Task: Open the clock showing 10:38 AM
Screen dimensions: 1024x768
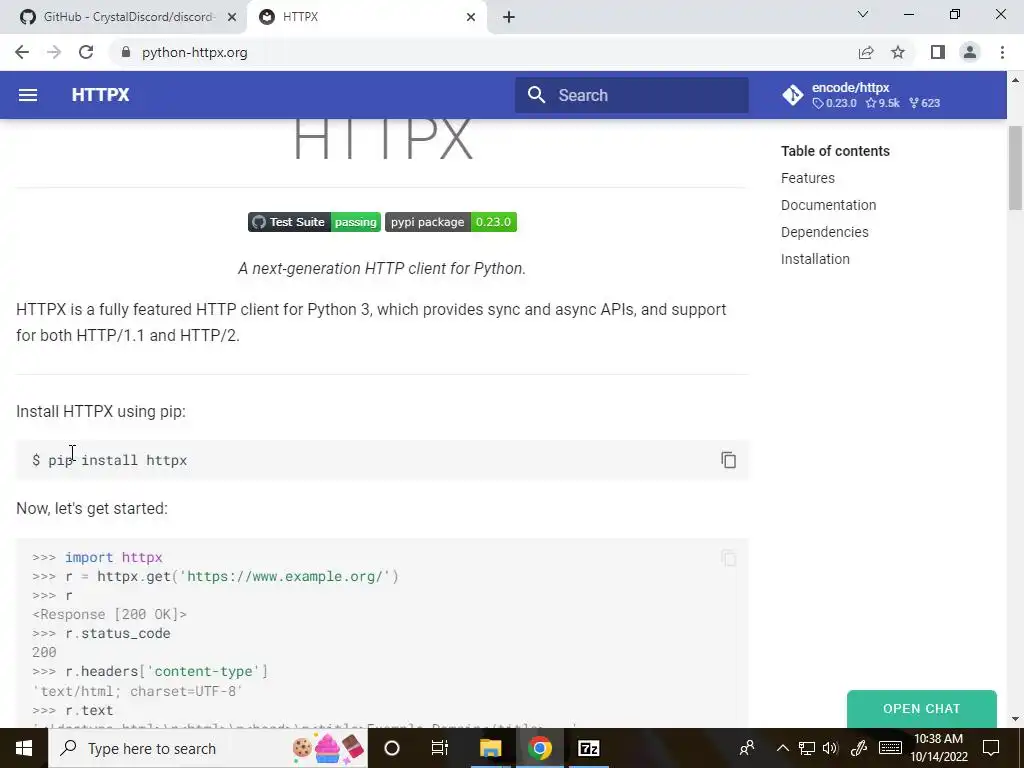Action: 939,748
